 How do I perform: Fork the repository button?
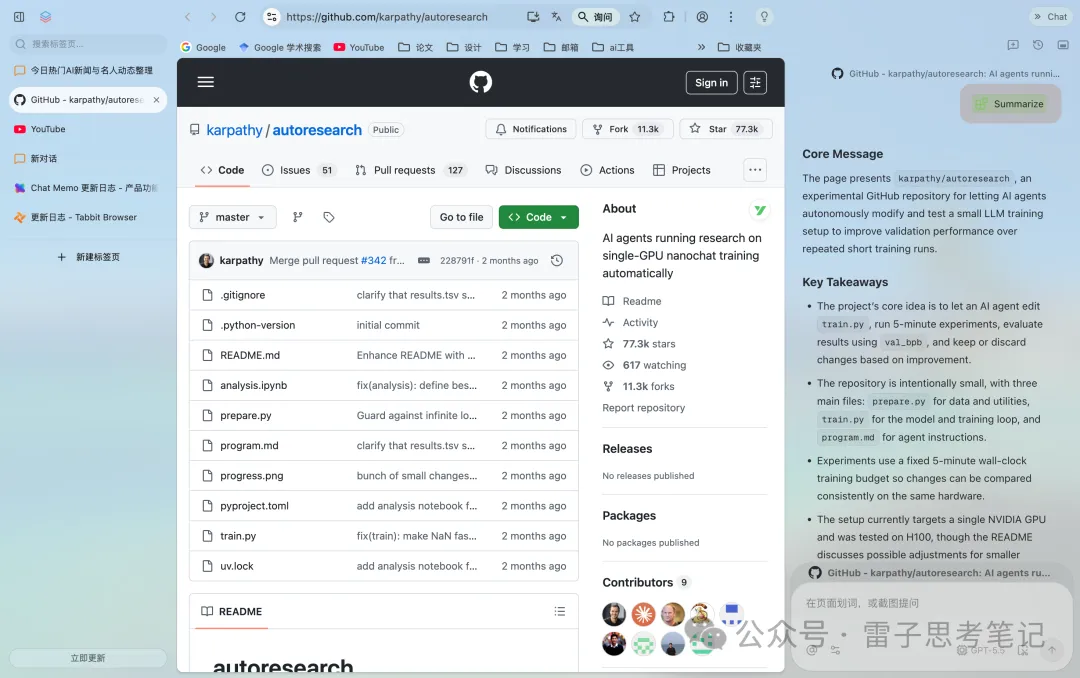[x=627, y=129]
